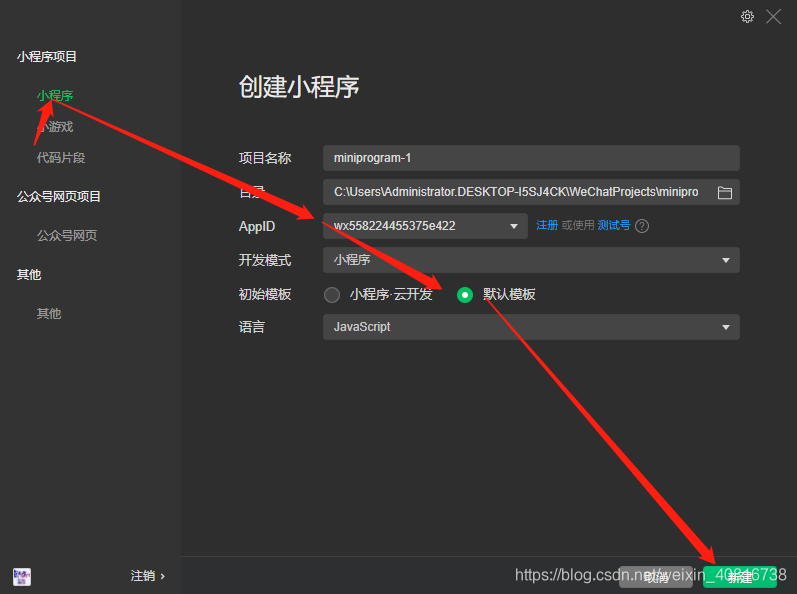Viewport: 797px width, 594px height.
Task: Click the 注册 link
Action: pyautogui.click(x=547, y=225)
